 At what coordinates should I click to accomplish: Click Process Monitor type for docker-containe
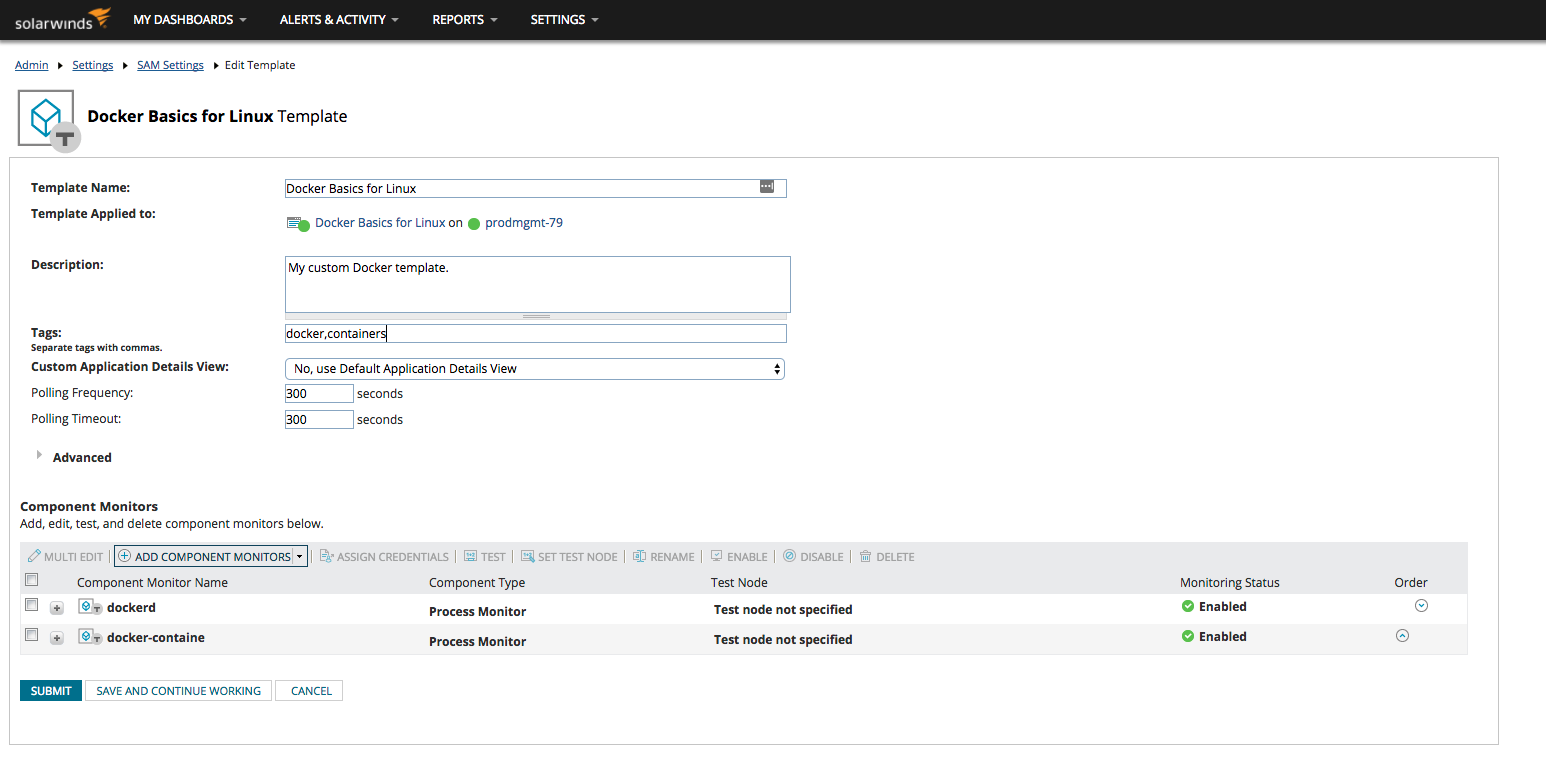click(478, 641)
